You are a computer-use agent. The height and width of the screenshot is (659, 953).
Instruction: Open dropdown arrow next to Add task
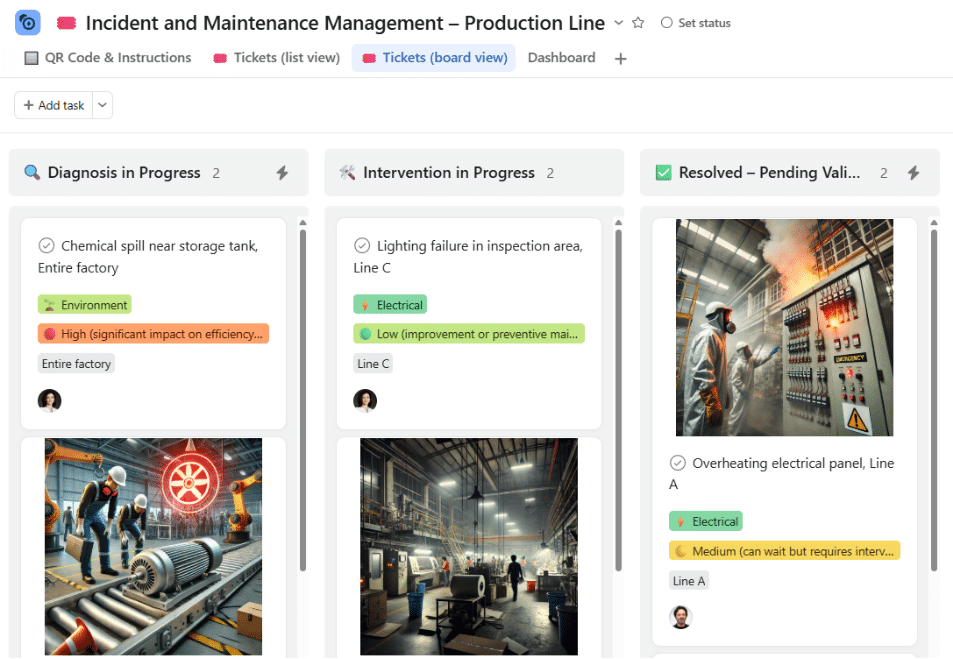[102, 105]
